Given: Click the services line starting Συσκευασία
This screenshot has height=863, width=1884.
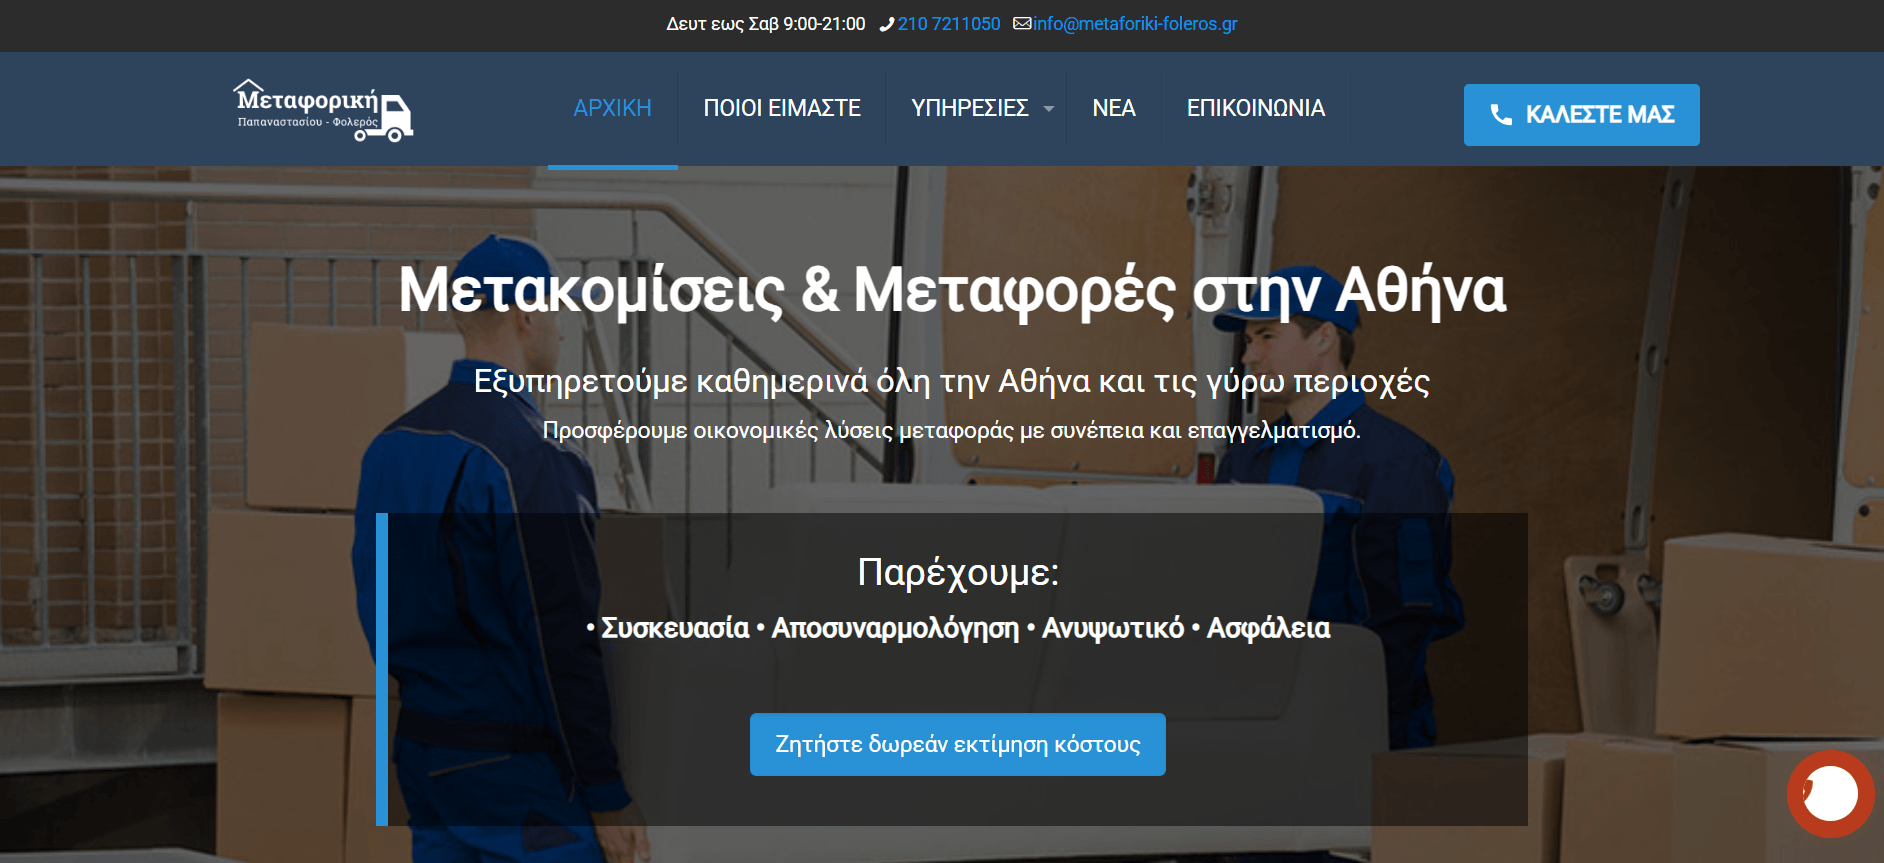Looking at the screenshot, I should 958,628.
